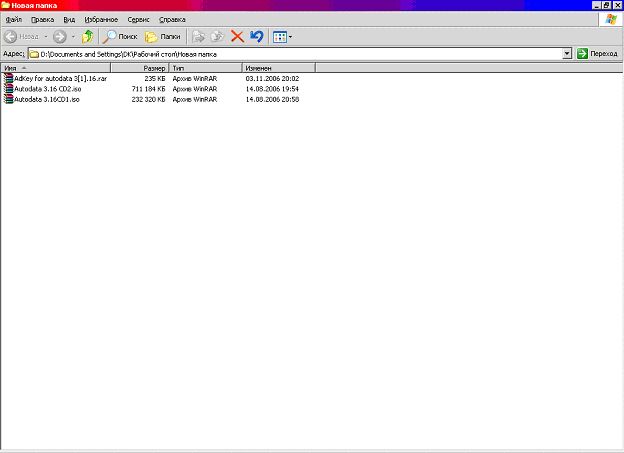The width and height of the screenshot is (624, 453).
Task: Select the Autodata 3.16 CD2.iso file
Action: click(47, 89)
